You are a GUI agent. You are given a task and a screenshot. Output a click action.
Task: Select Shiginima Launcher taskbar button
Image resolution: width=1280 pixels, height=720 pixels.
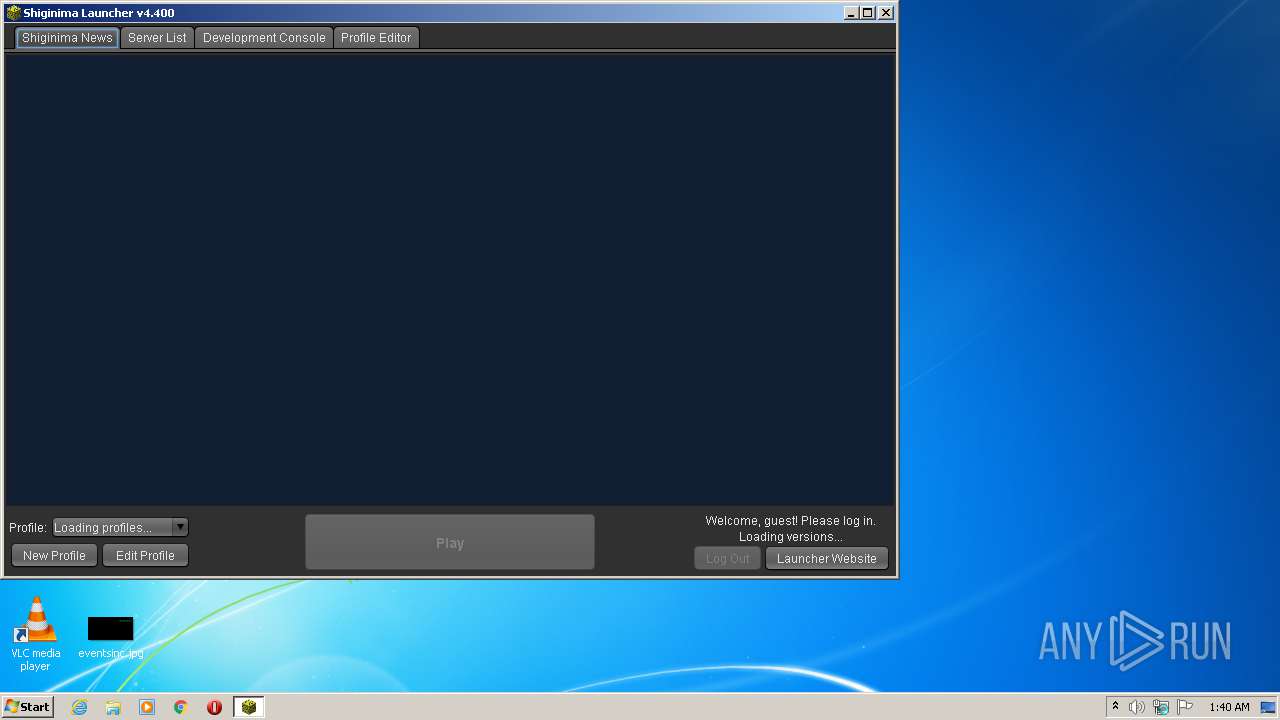[x=249, y=707]
